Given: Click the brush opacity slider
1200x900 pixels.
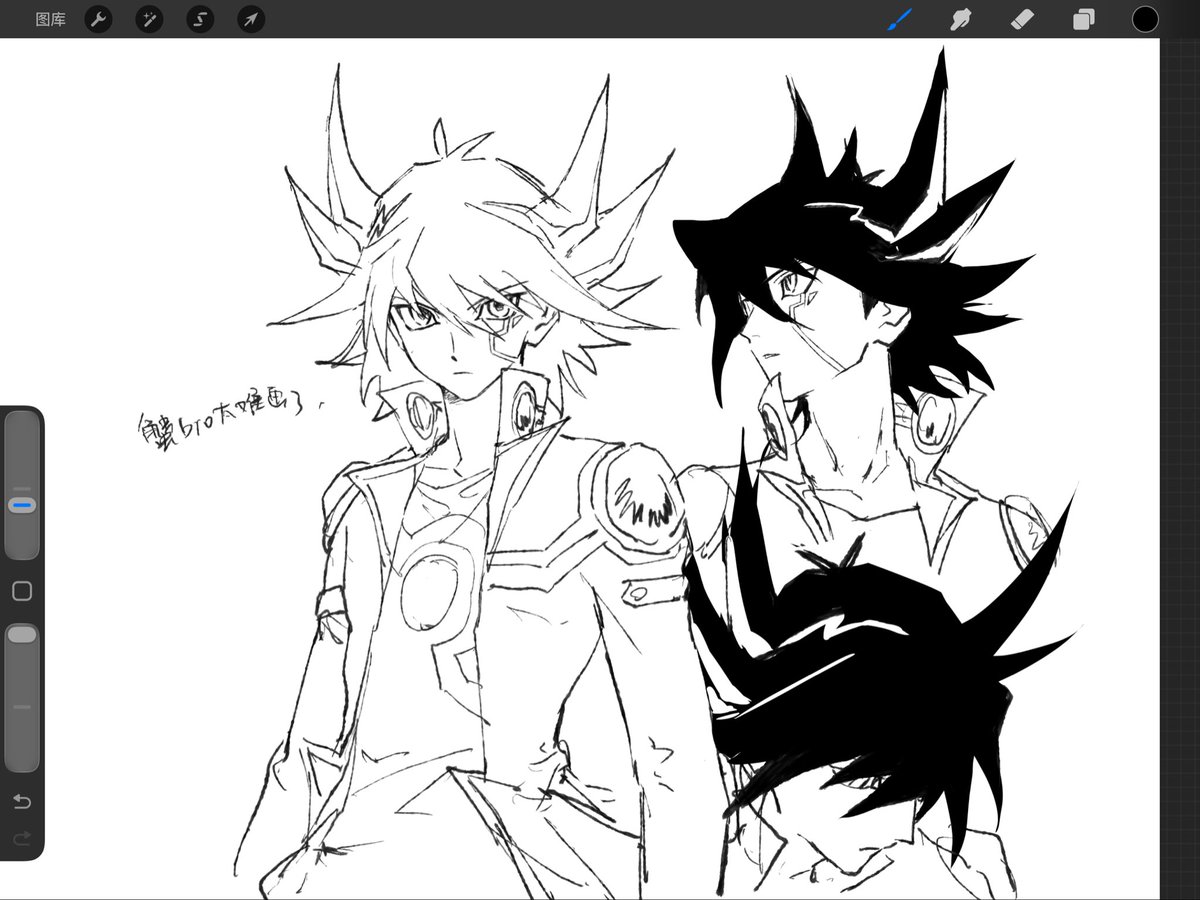Looking at the screenshot, I should (22, 697).
